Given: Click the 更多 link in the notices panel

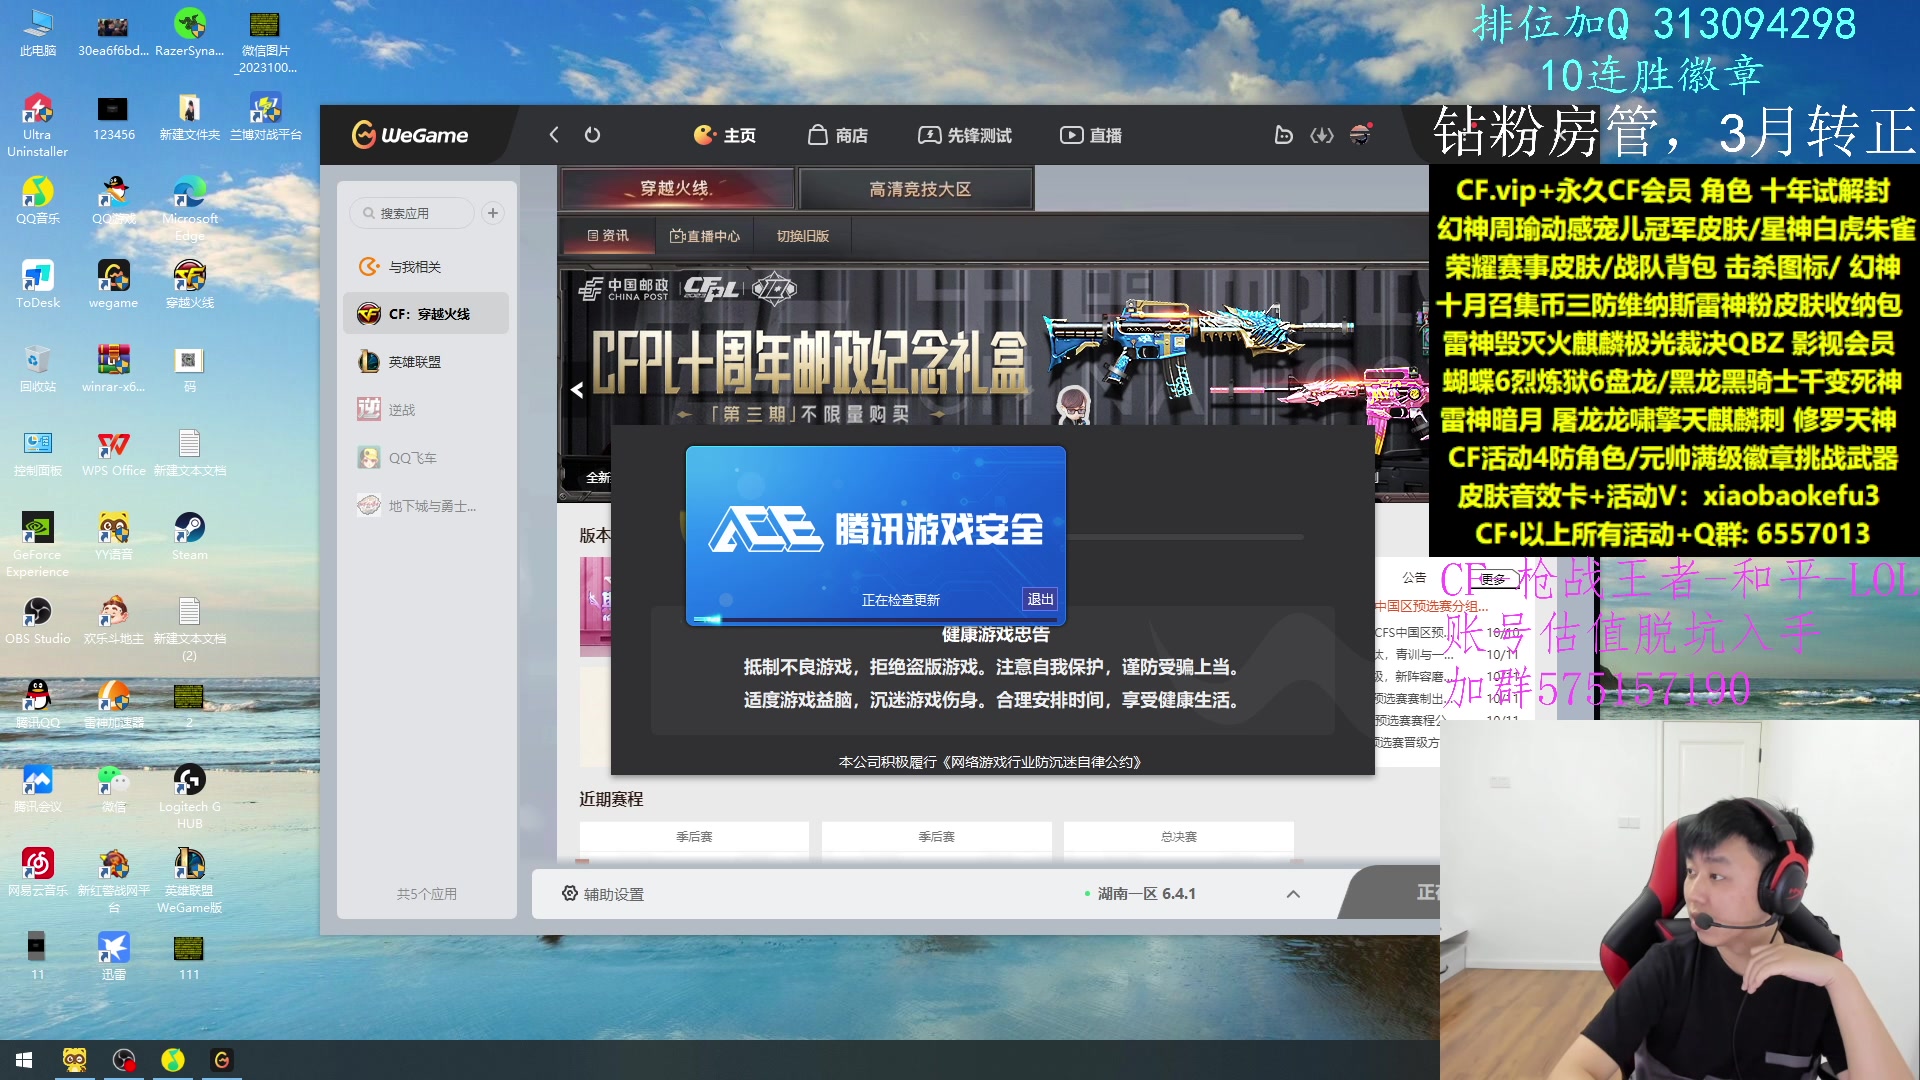Looking at the screenshot, I should pyautogui.click(x=1492, y=579).
